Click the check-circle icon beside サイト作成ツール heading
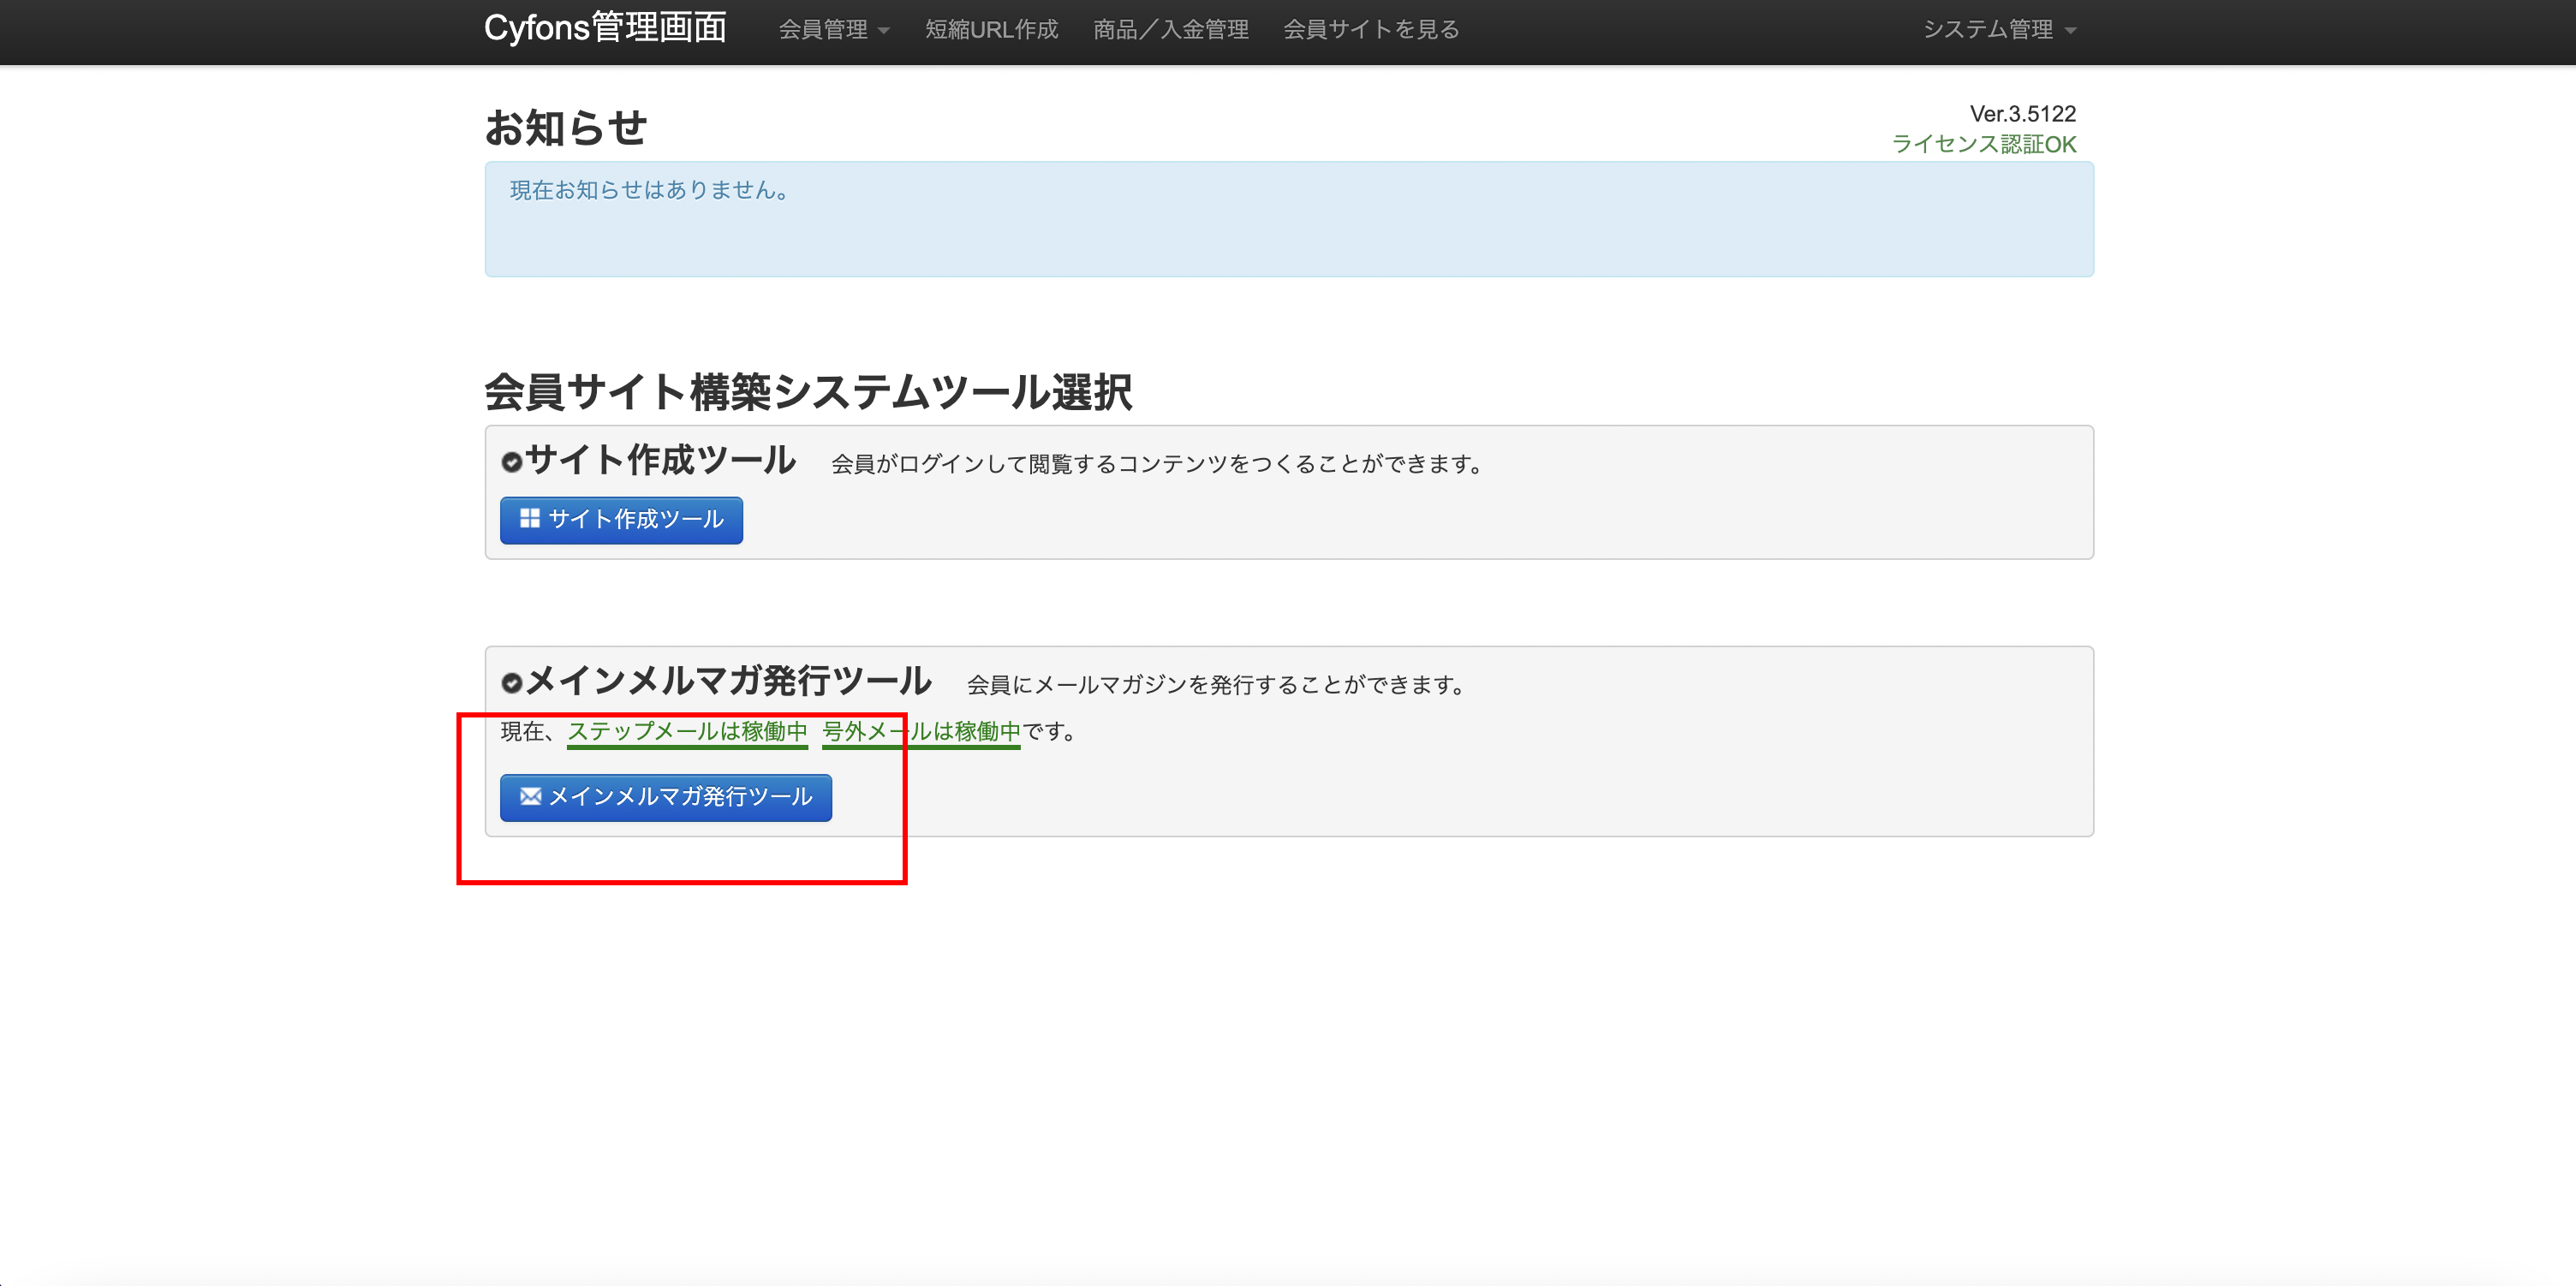 click(x=511, y=462)
